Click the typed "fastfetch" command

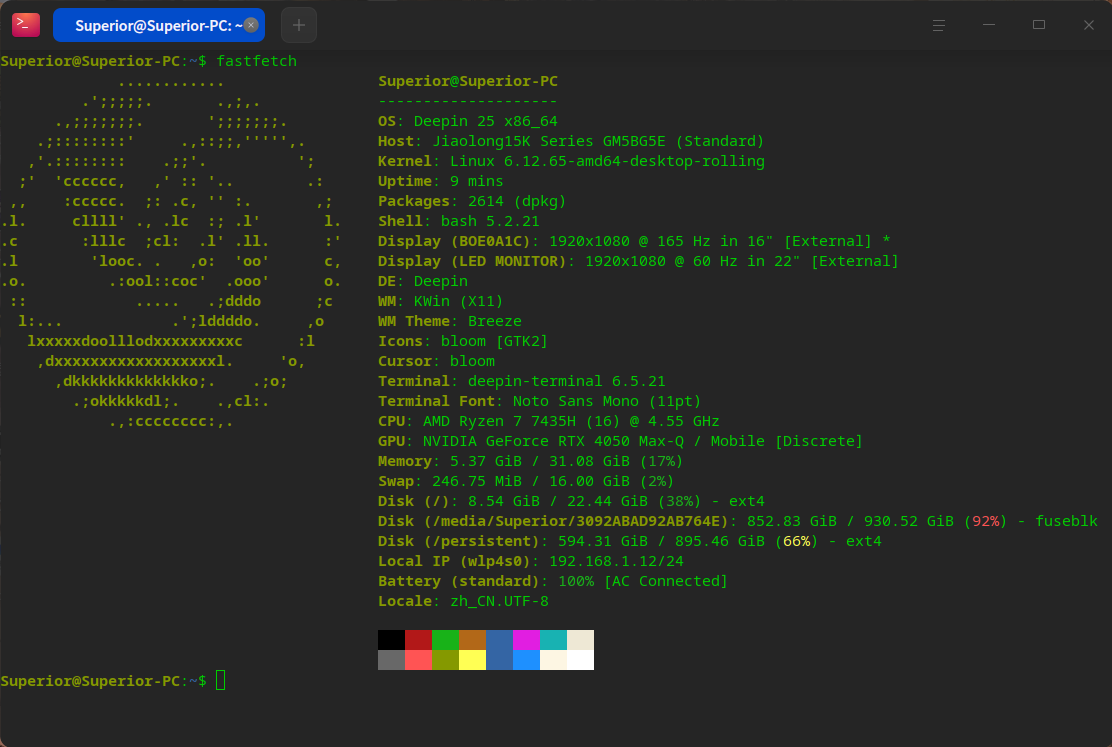[257, 61]
